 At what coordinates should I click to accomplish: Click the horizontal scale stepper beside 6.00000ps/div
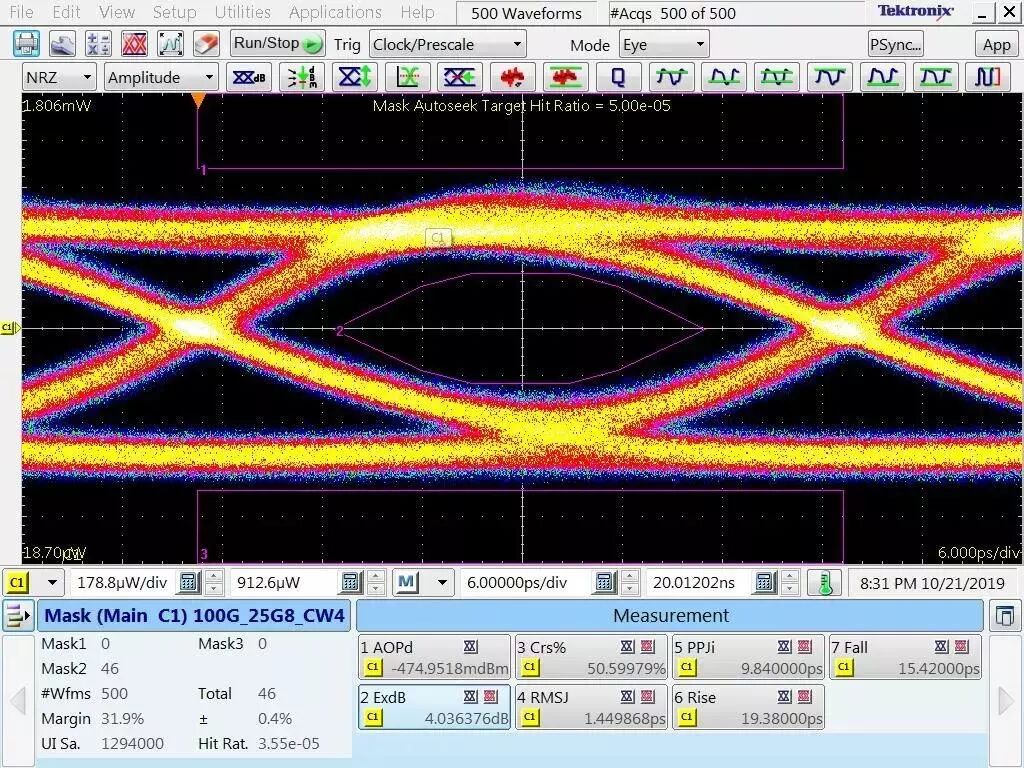pos(629,582)
